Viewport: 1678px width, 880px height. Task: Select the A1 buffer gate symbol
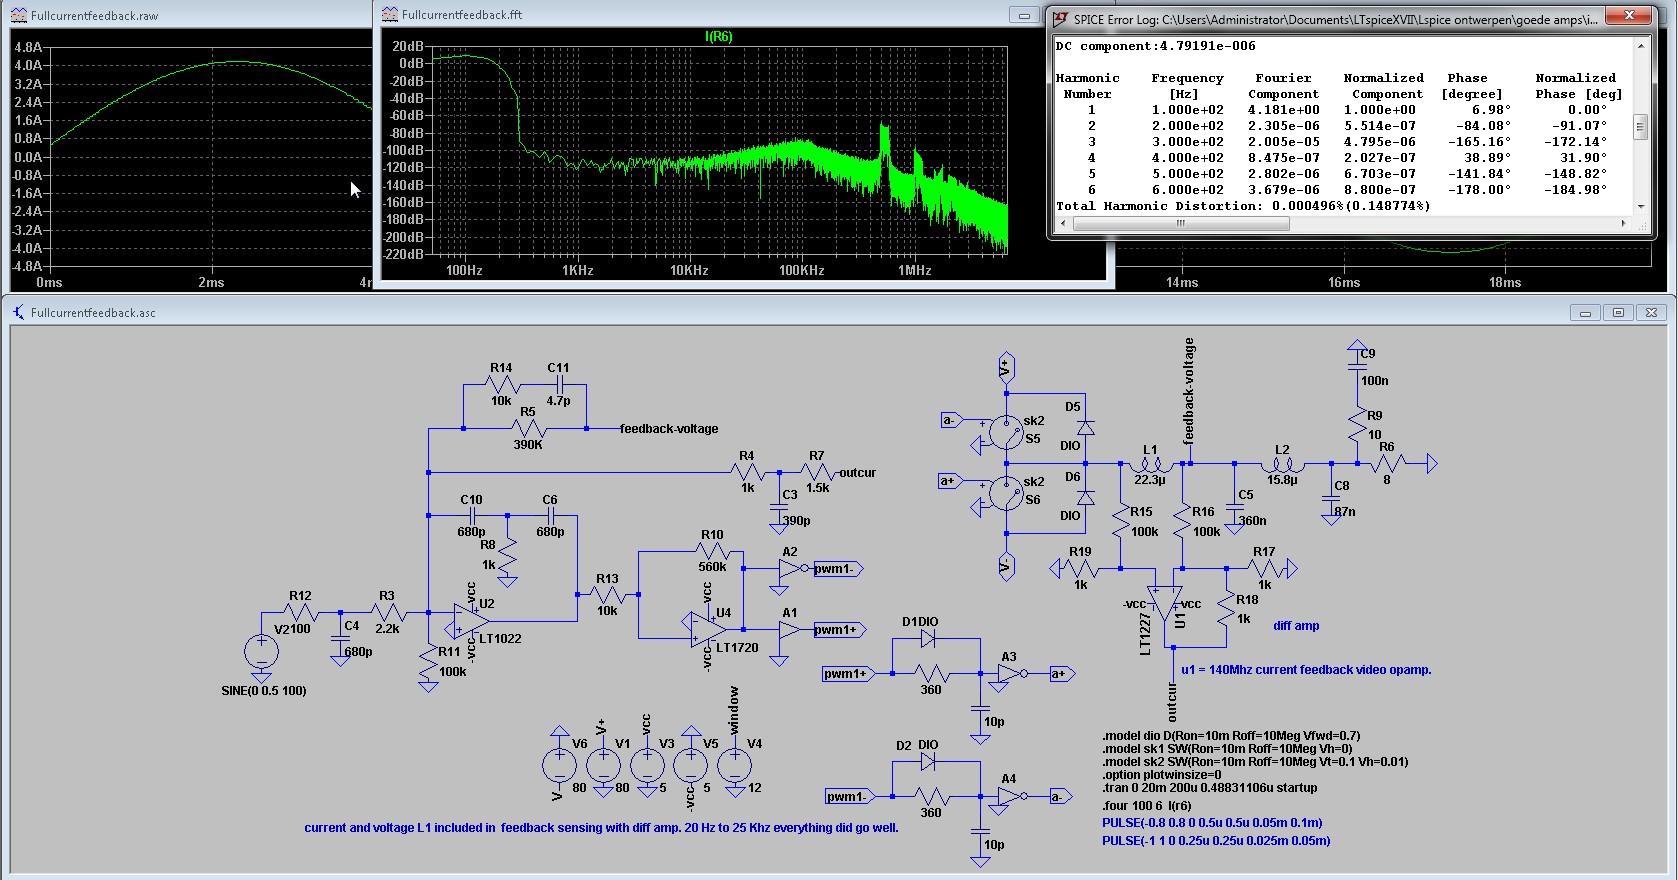[790, 629]
